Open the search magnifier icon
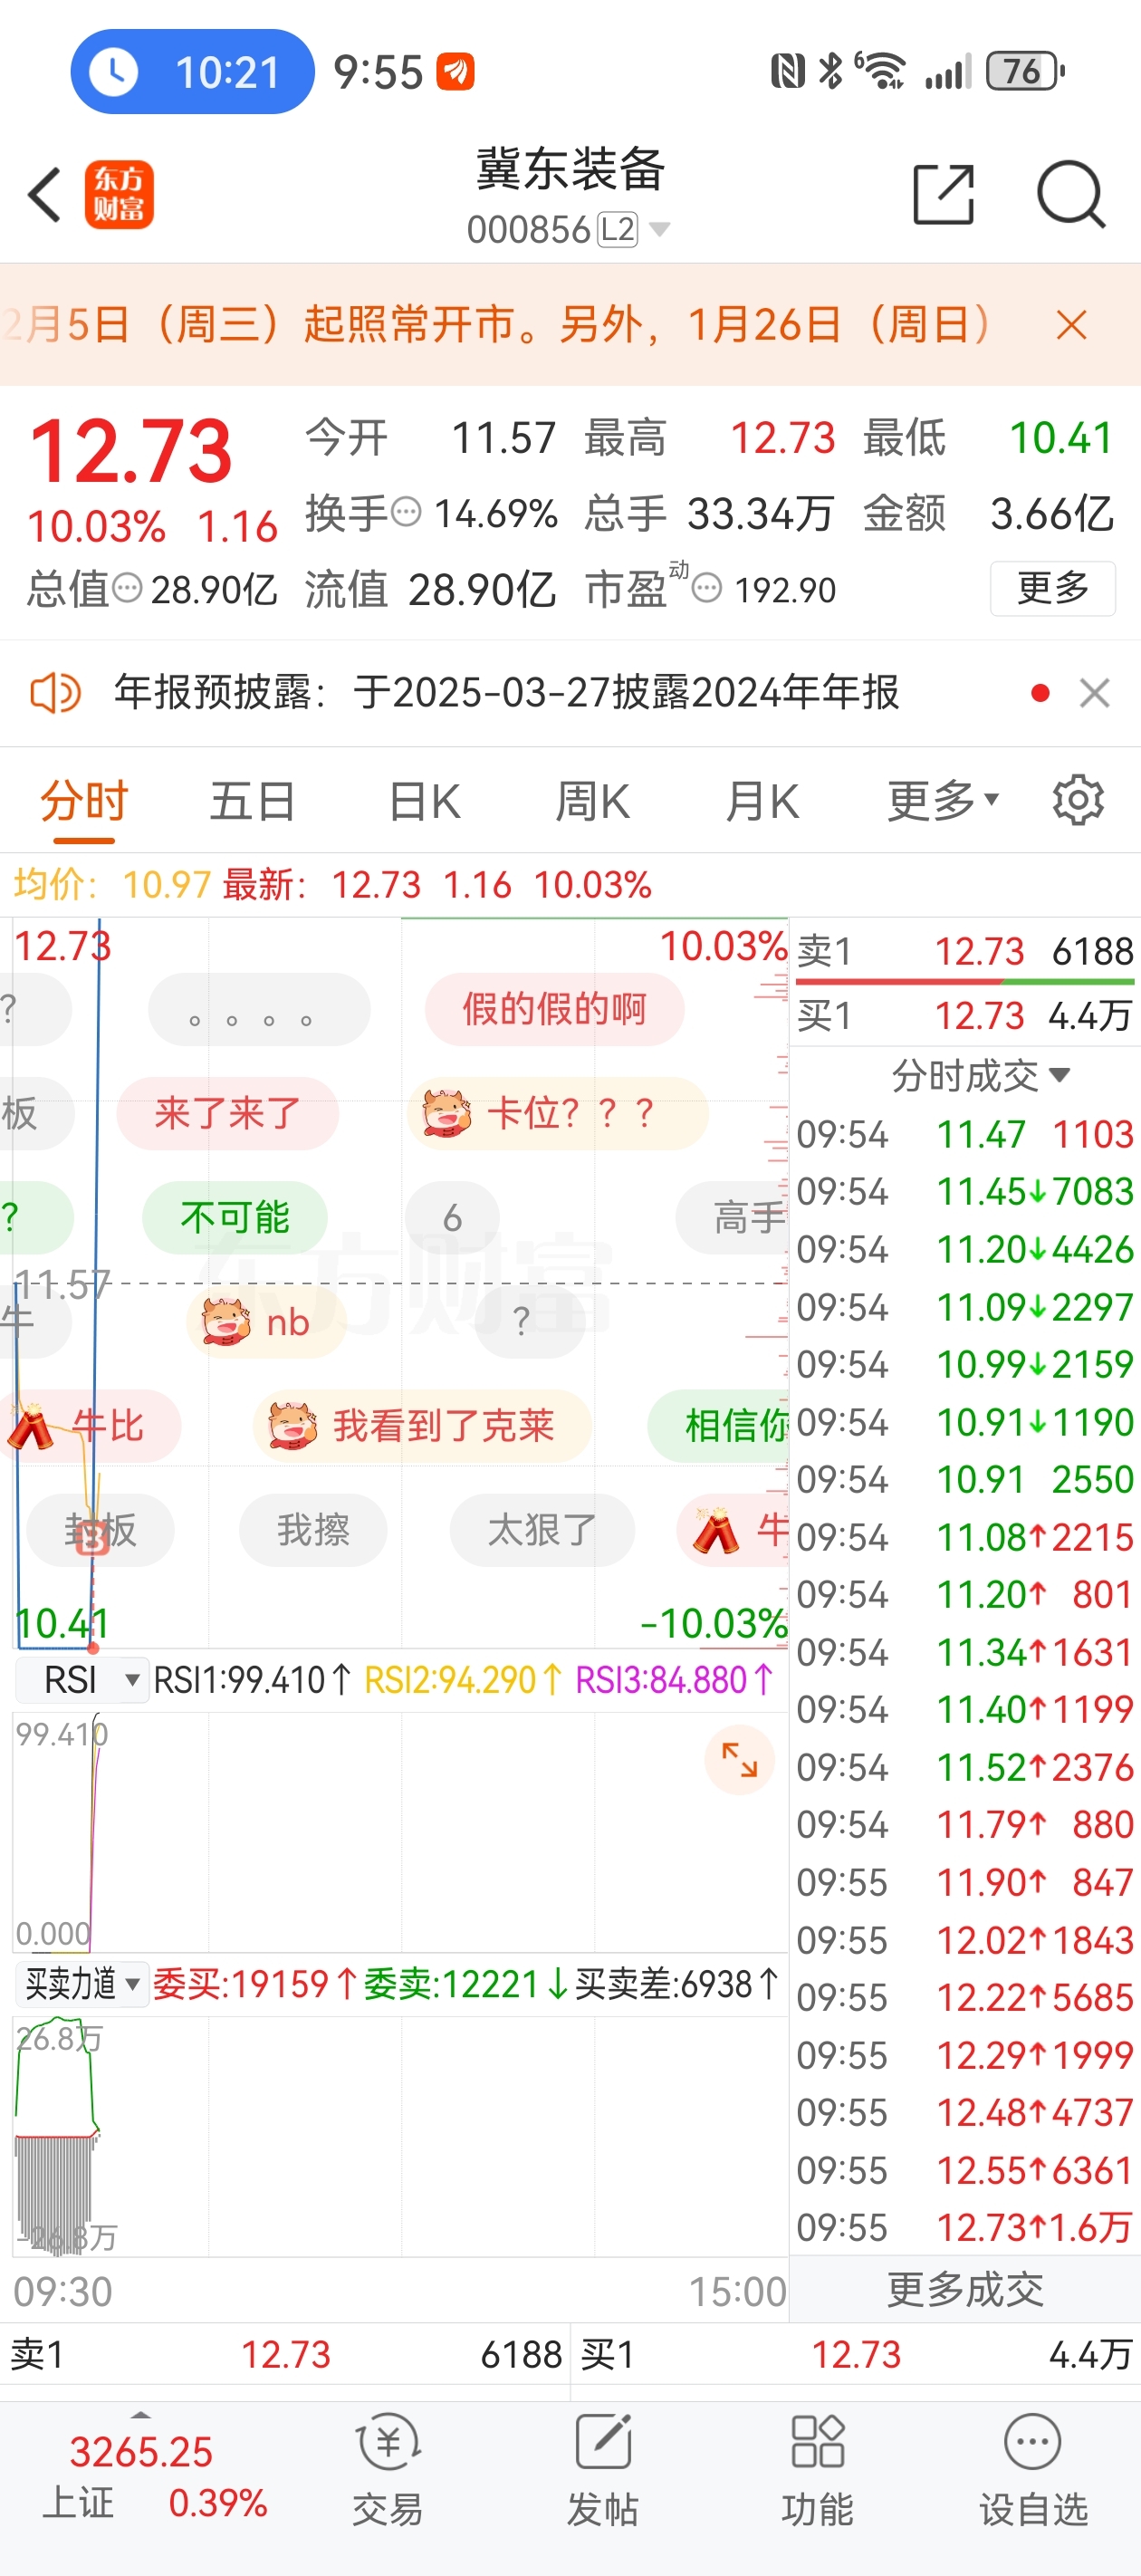Image resolution: width=1141 pixels, height=2576 pixels. [1070, 194]
